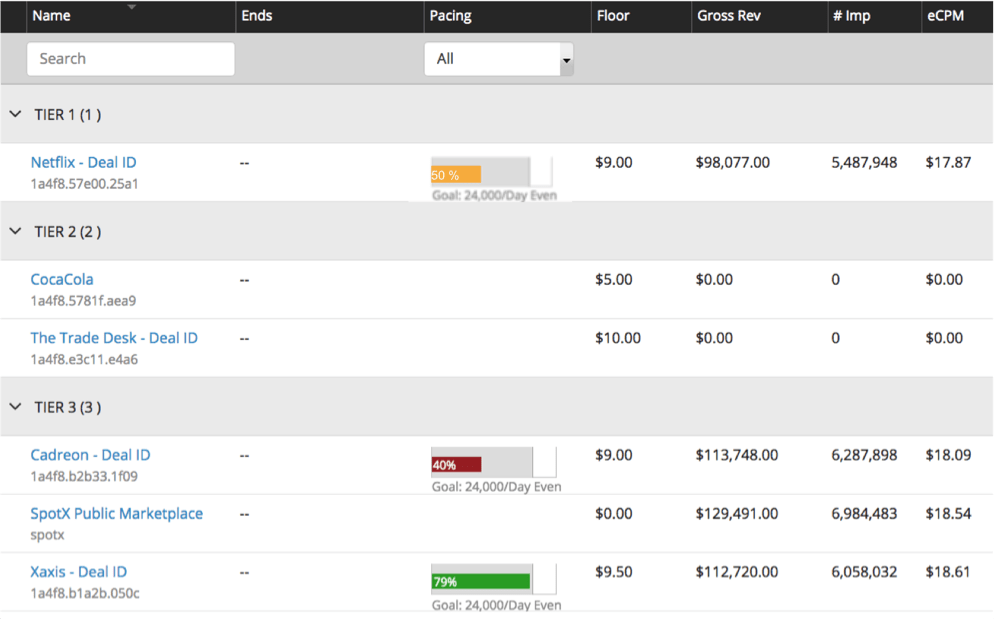Click the Xaxis pacing goal text

[x=496, y=605]
